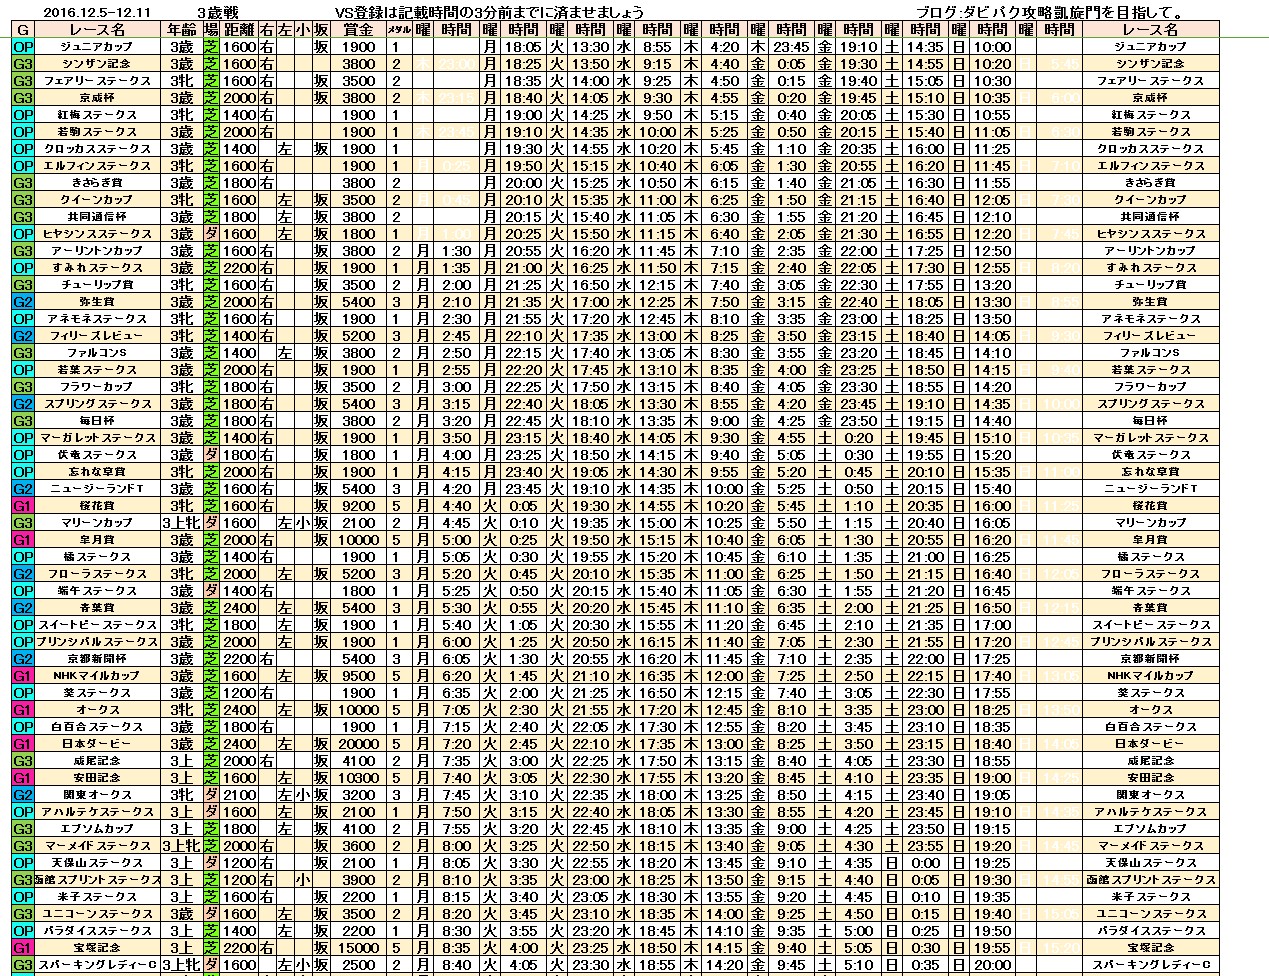
Task: Select the 2200 distance in 宝塚記念 row
Action: pos(240,948)
